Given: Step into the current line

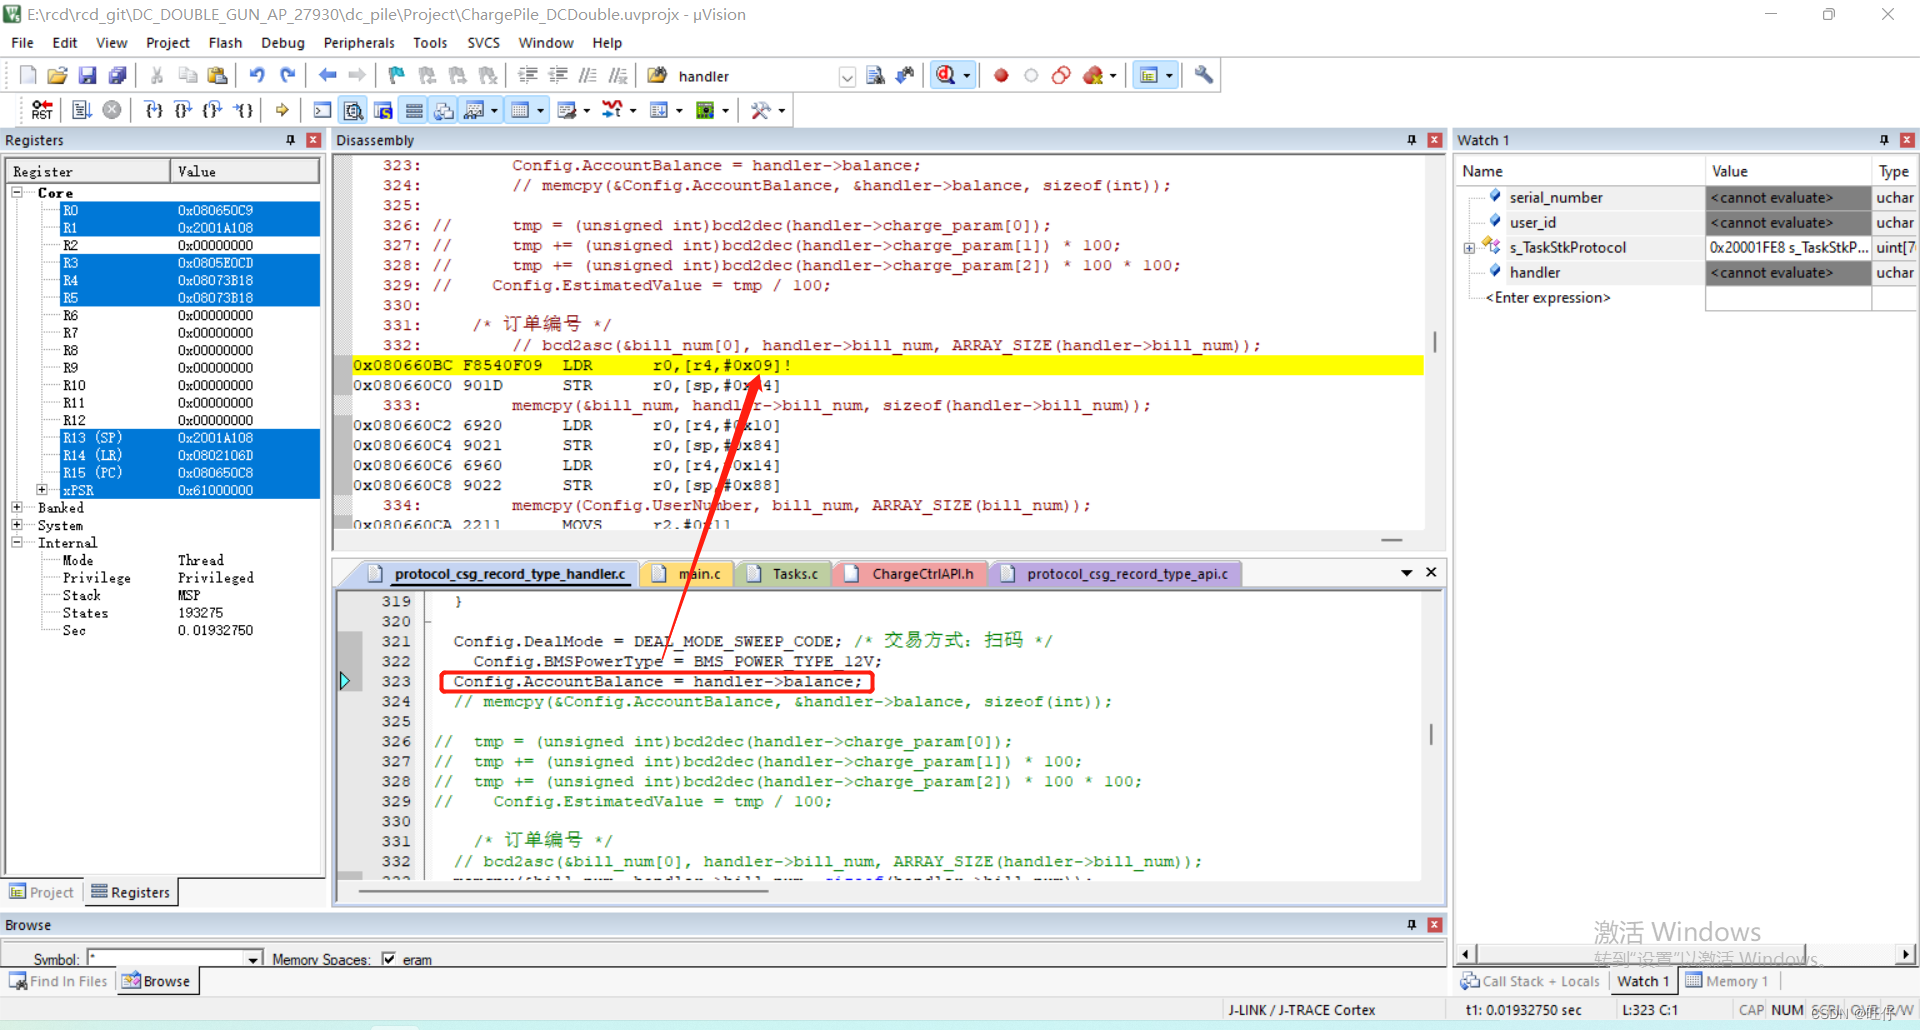Looking at the screenshot, I should (153, 110).
